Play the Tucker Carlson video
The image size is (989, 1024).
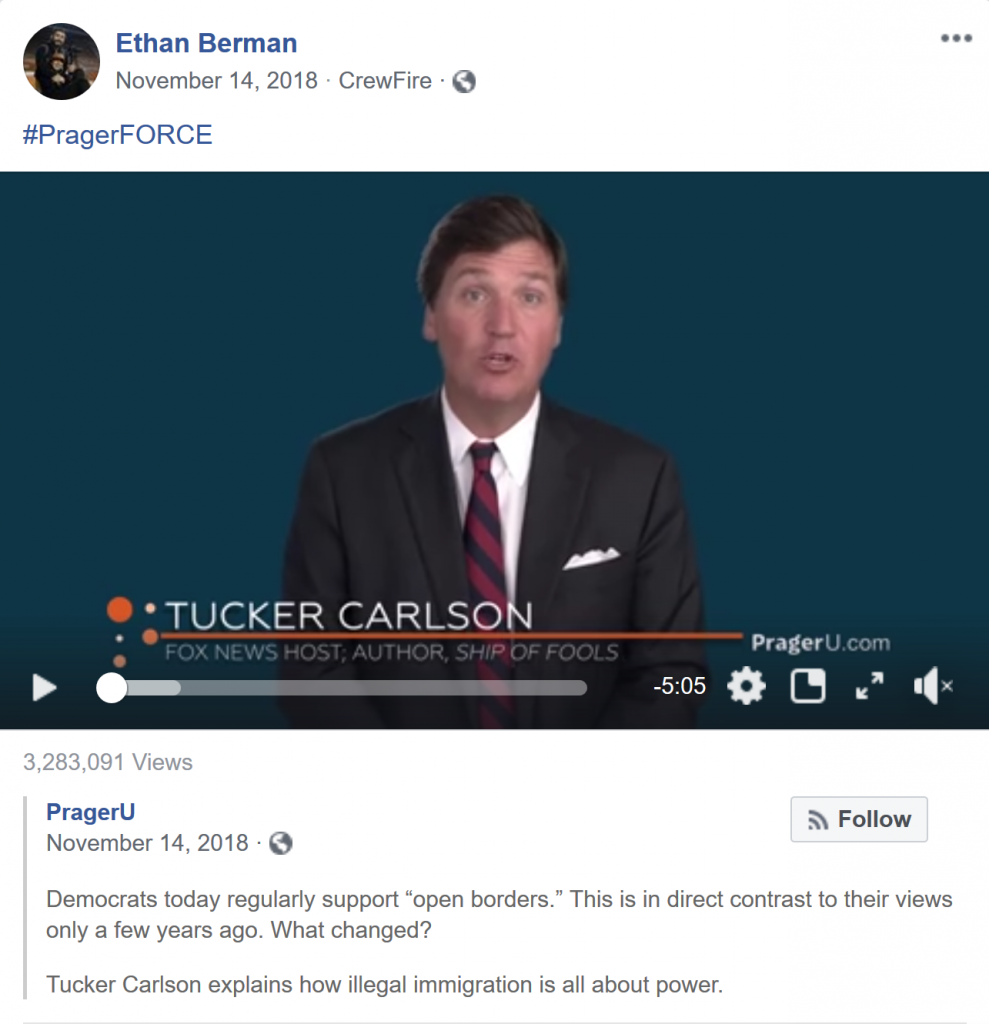coord(44,687)
